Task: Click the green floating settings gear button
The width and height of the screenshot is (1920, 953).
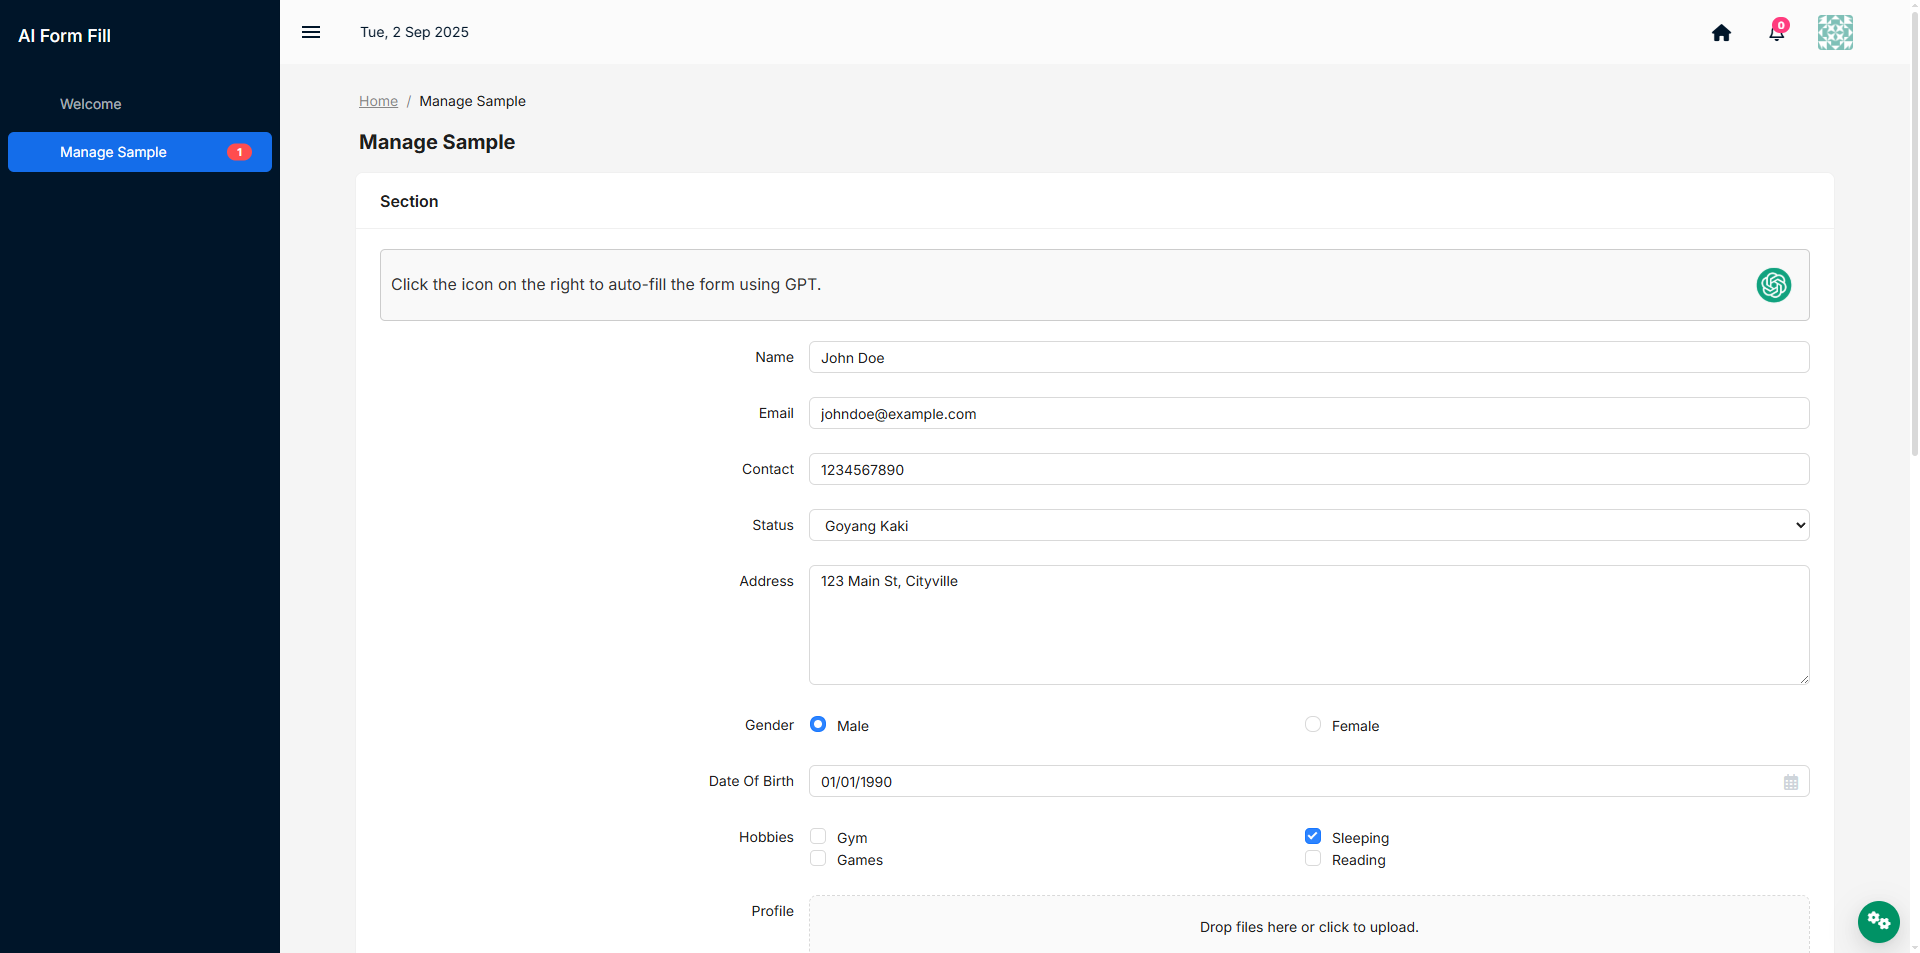Action: [1878, 921]
